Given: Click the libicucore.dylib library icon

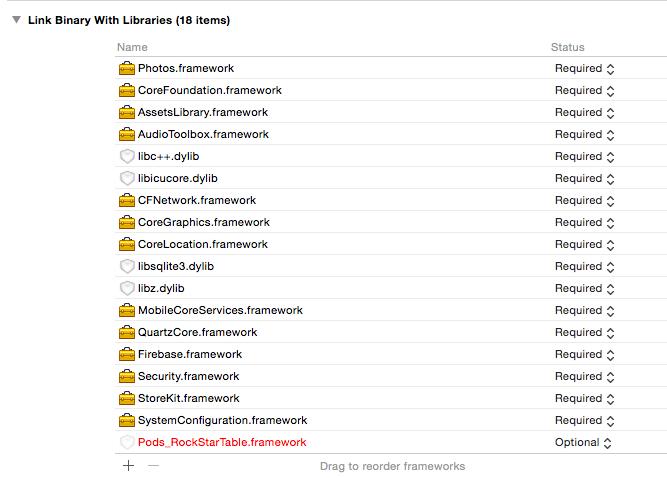Looking at the screenshot, I should click(127, 178).
